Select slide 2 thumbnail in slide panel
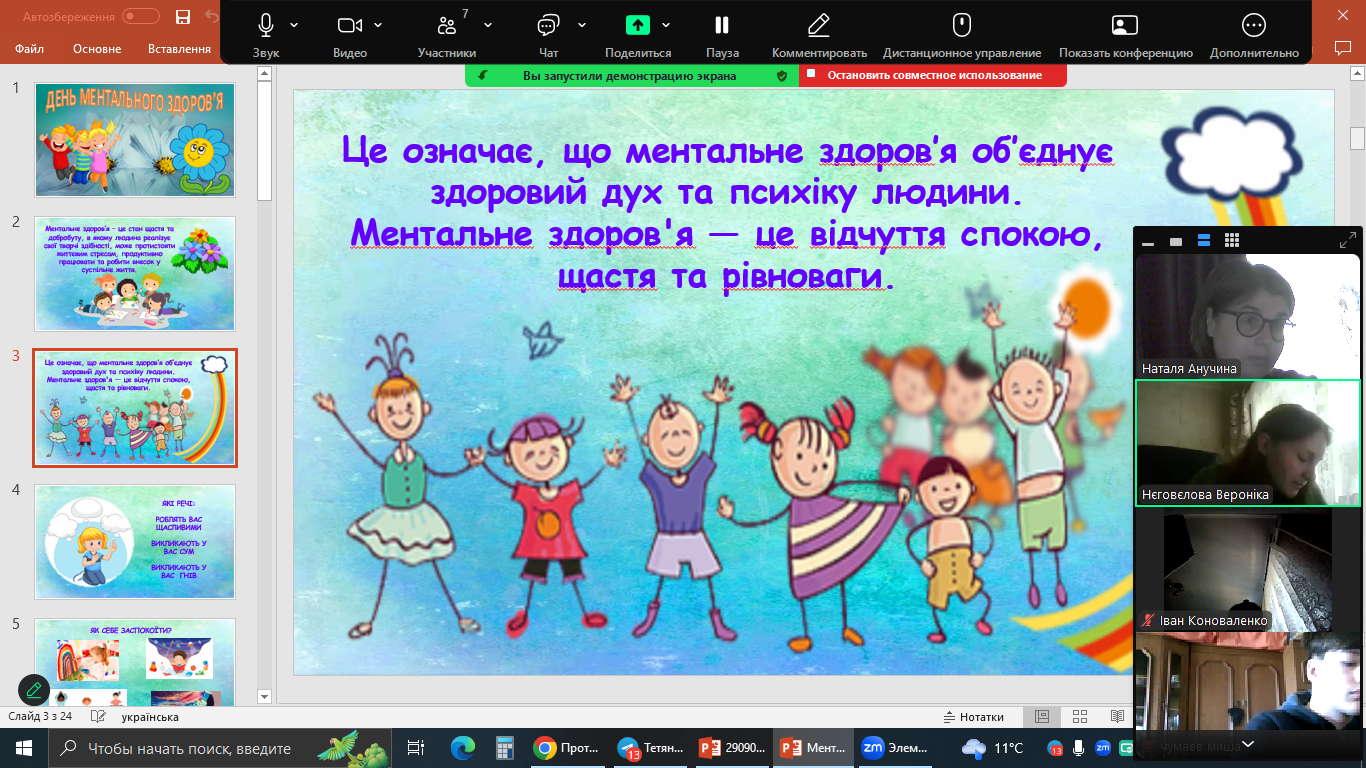 [136, 274]
